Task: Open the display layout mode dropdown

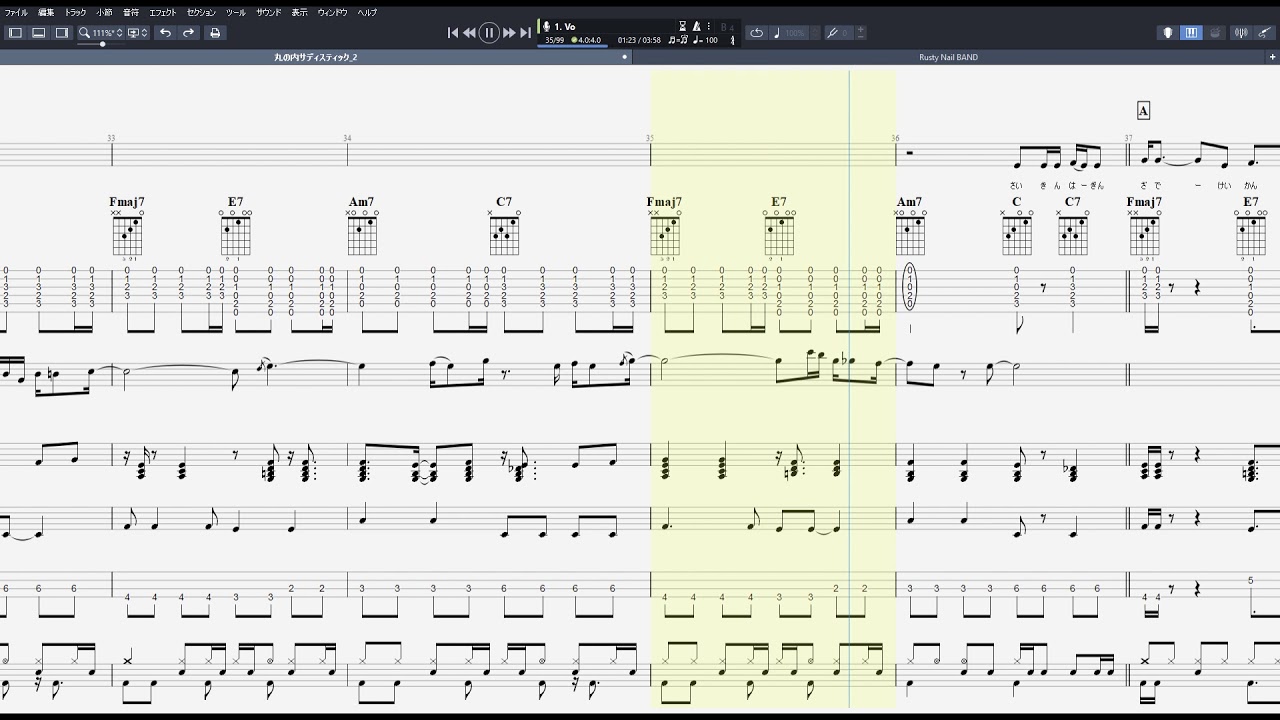Action: (x=137, y=33)
